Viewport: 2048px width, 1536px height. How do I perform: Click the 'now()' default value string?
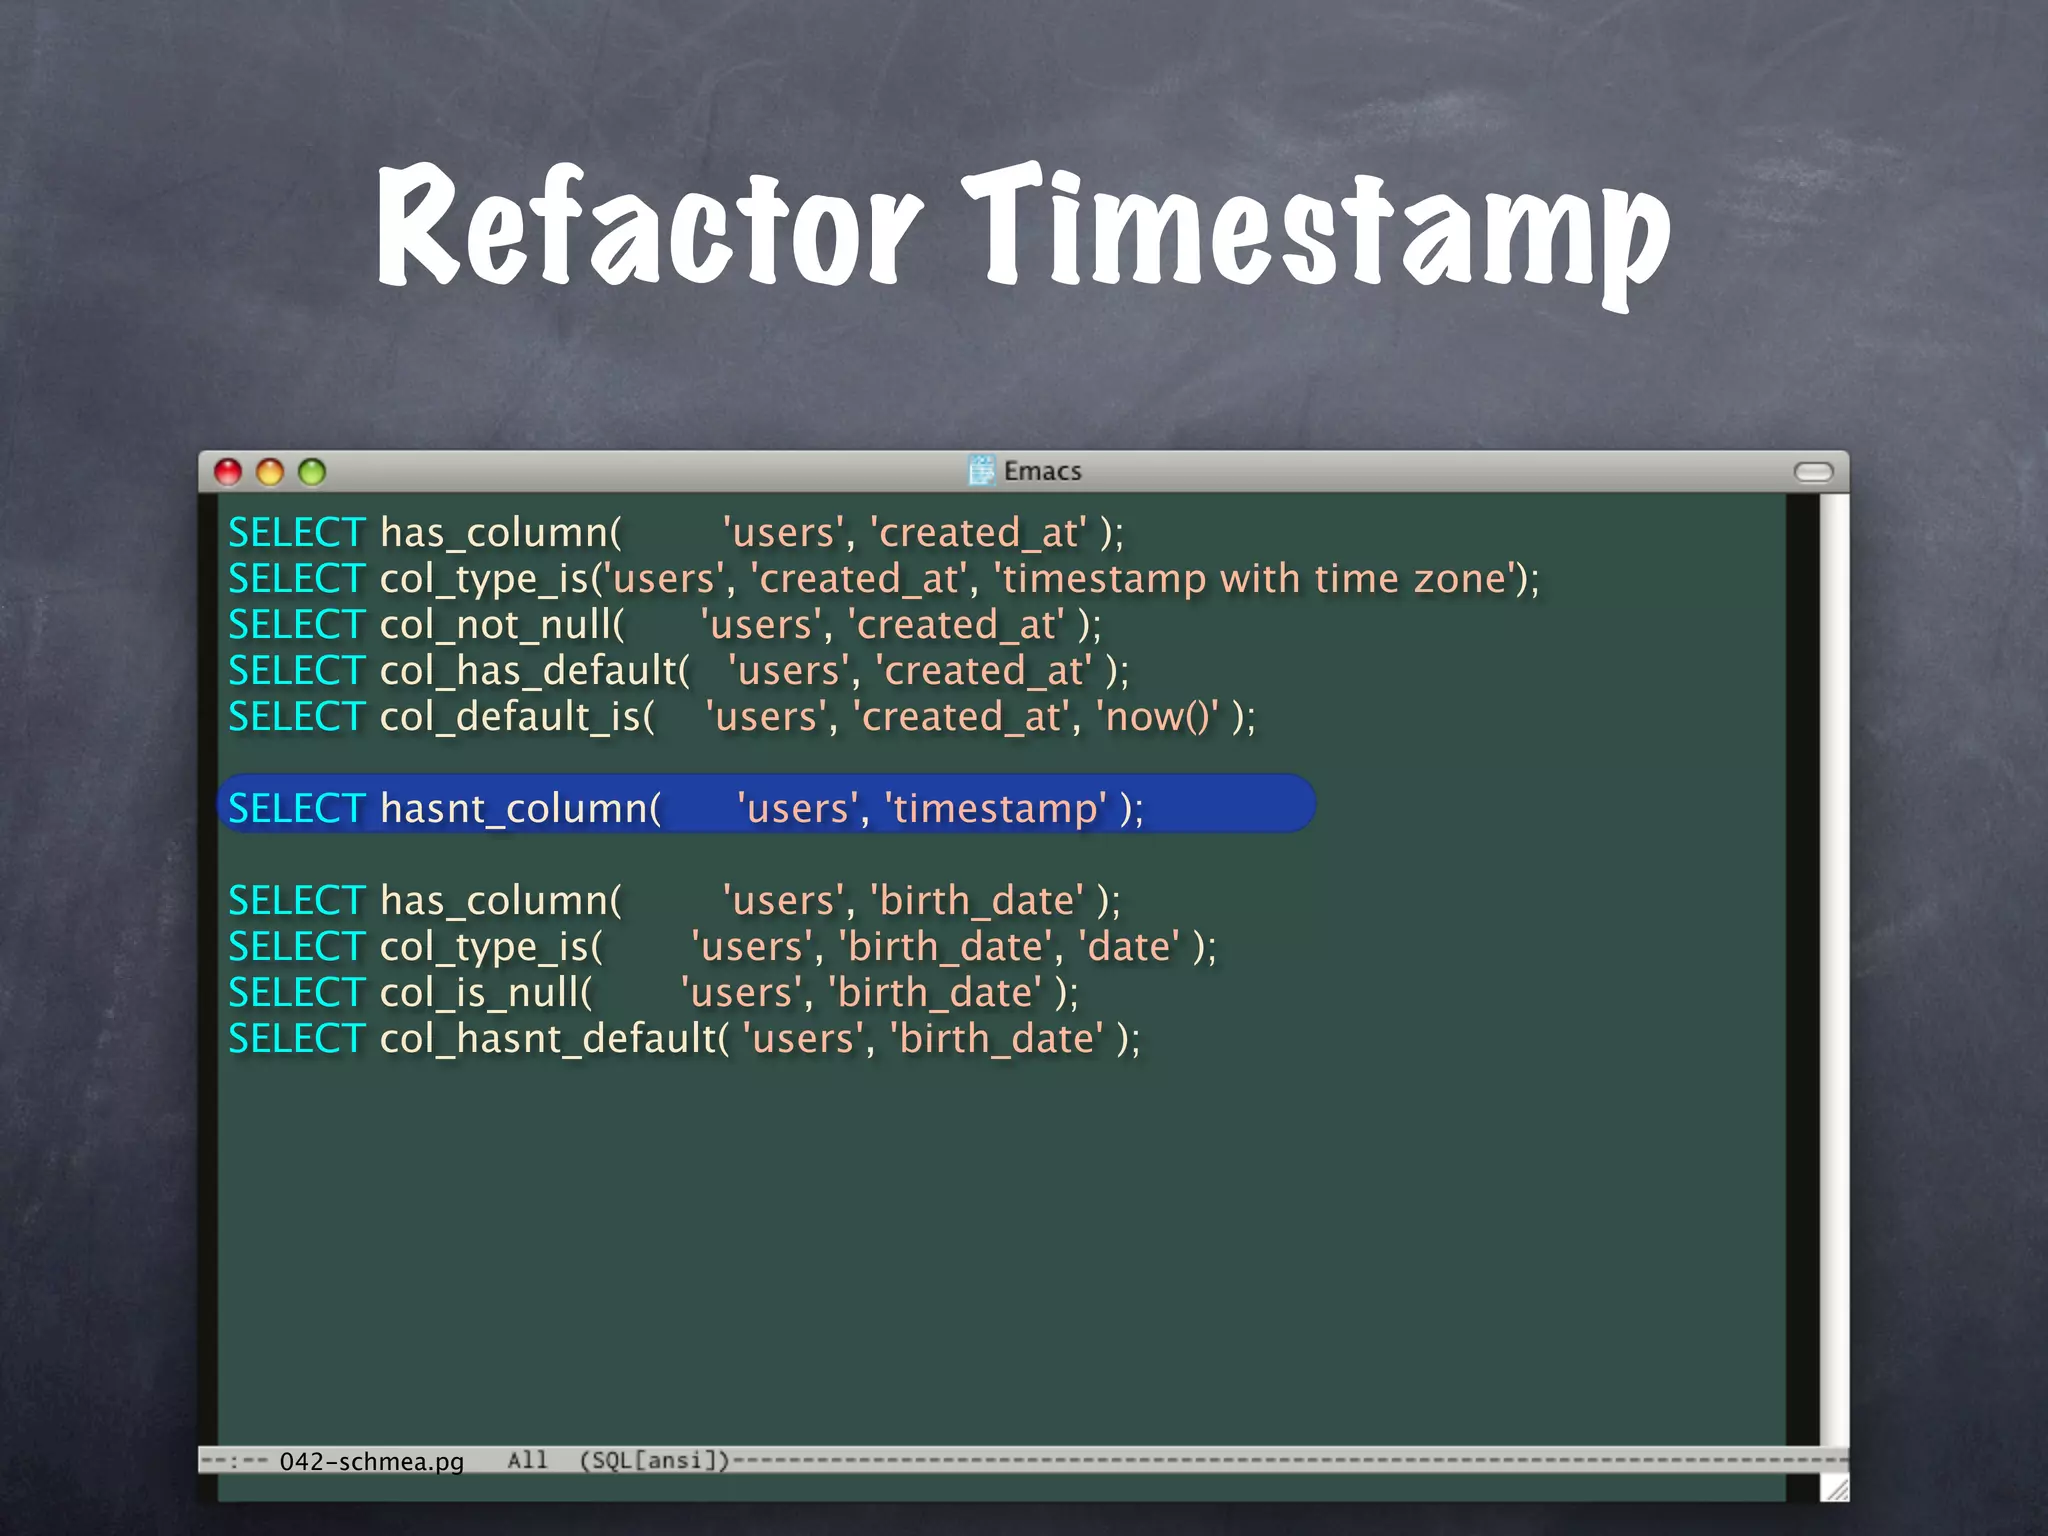point(1159,717)
